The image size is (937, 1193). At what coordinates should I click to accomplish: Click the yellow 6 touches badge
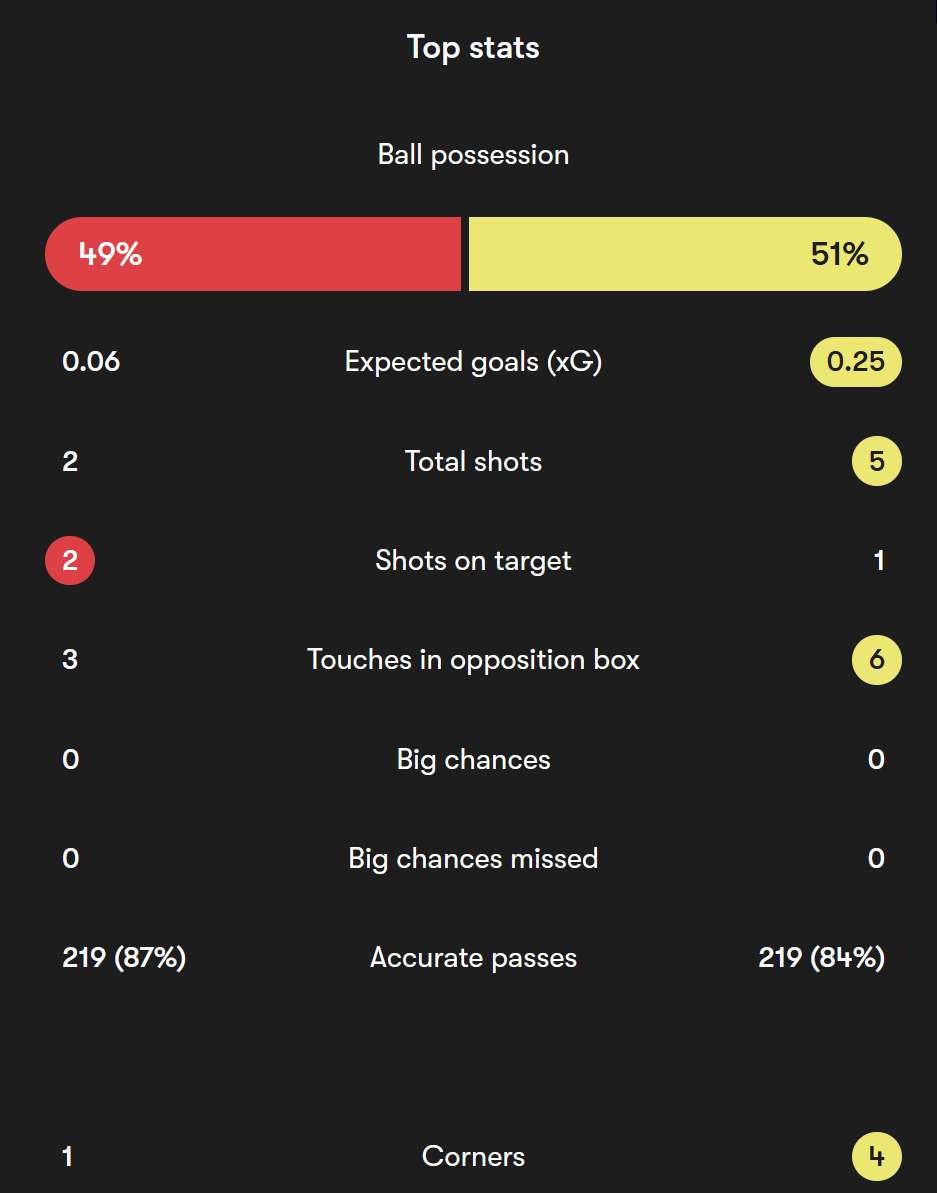coord(877,660)
